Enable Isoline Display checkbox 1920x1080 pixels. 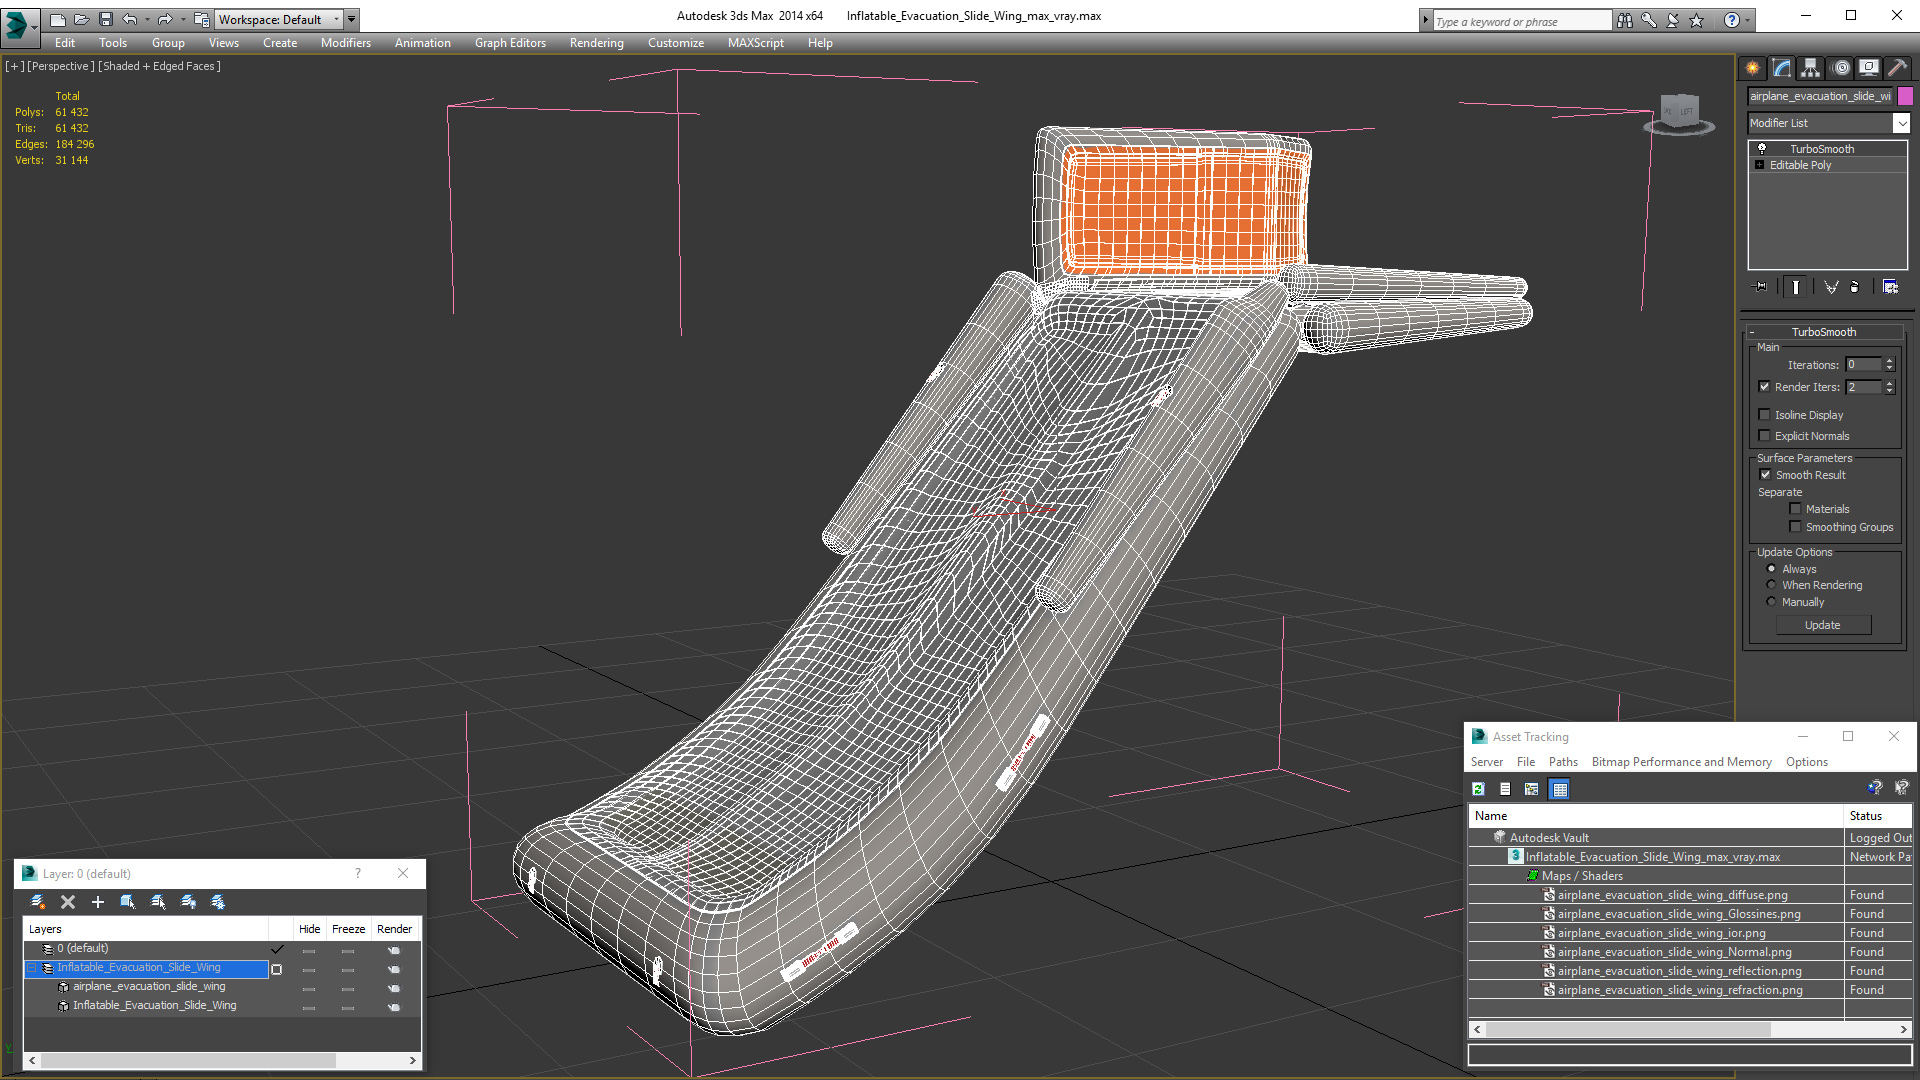click(1765, 415)
